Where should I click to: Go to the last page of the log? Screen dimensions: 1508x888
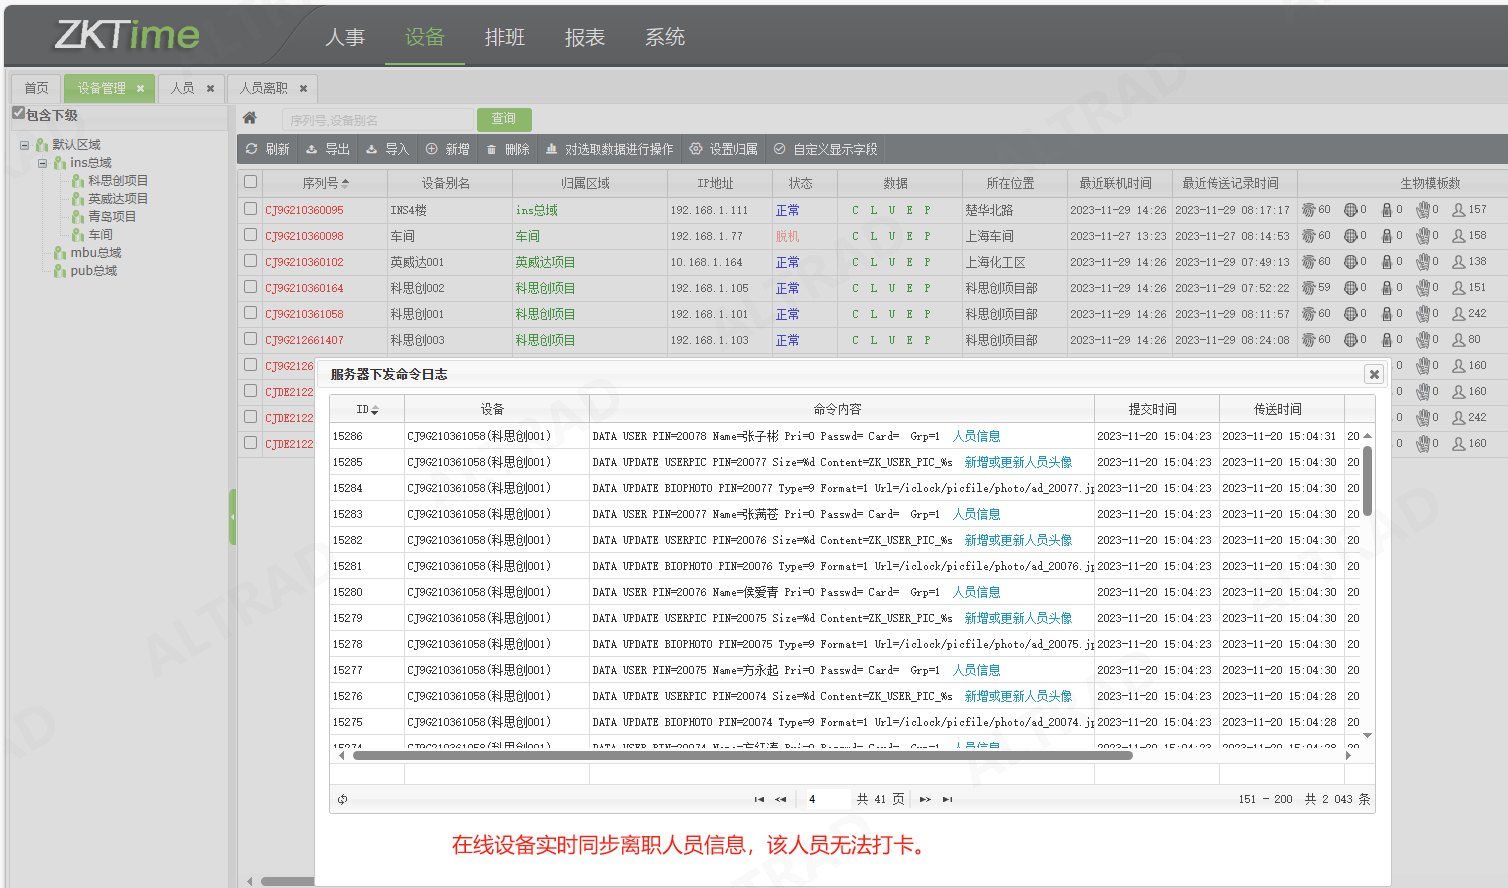[x=947, y=799]
